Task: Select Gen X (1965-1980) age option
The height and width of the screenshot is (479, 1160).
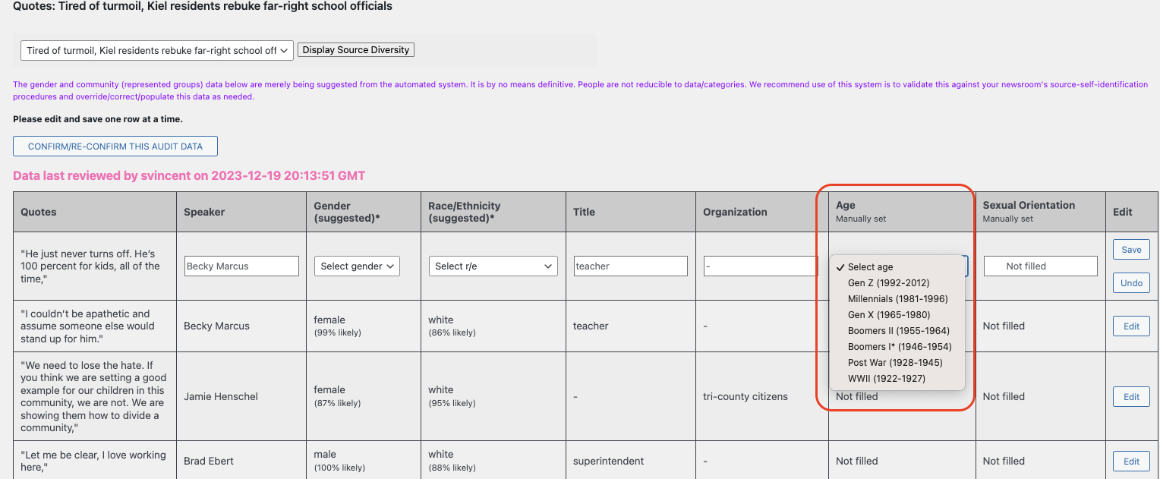Action: click(887, 315)
